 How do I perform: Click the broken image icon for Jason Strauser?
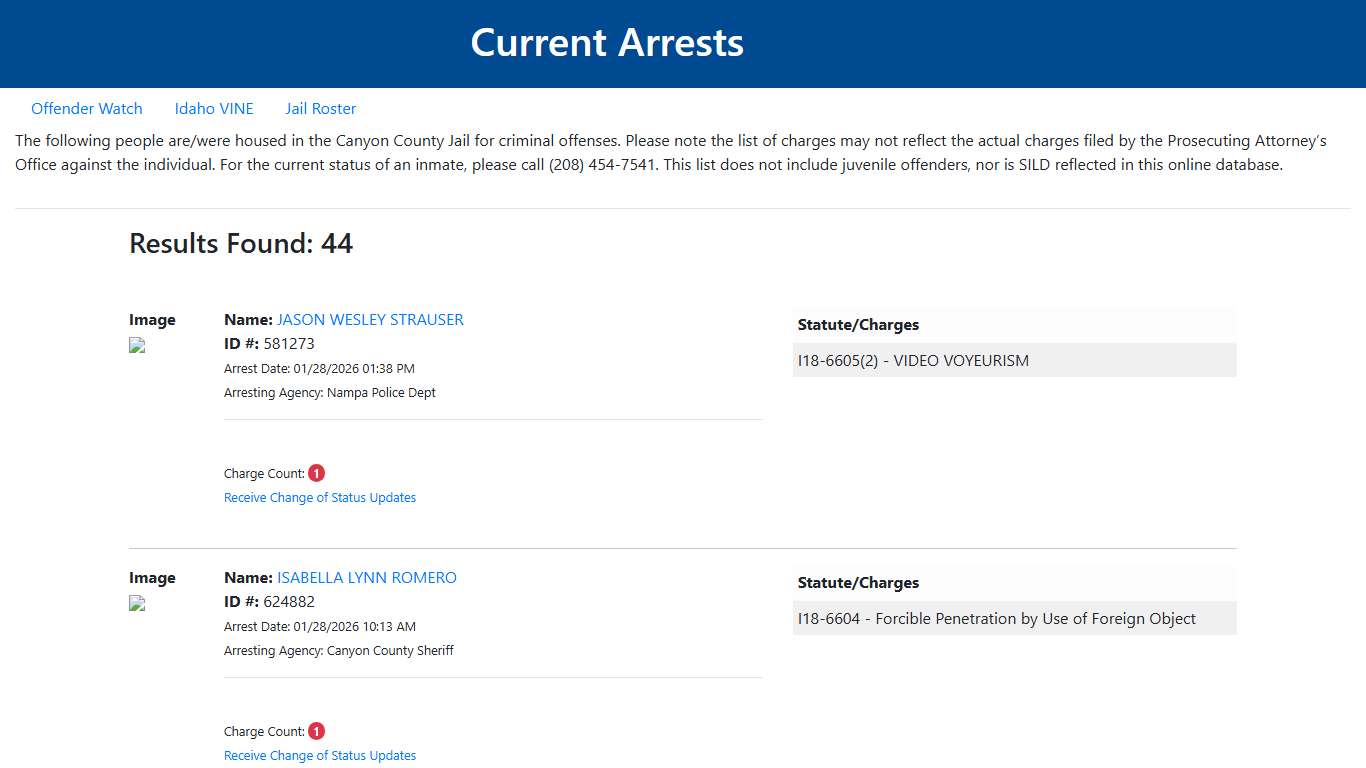136,345
